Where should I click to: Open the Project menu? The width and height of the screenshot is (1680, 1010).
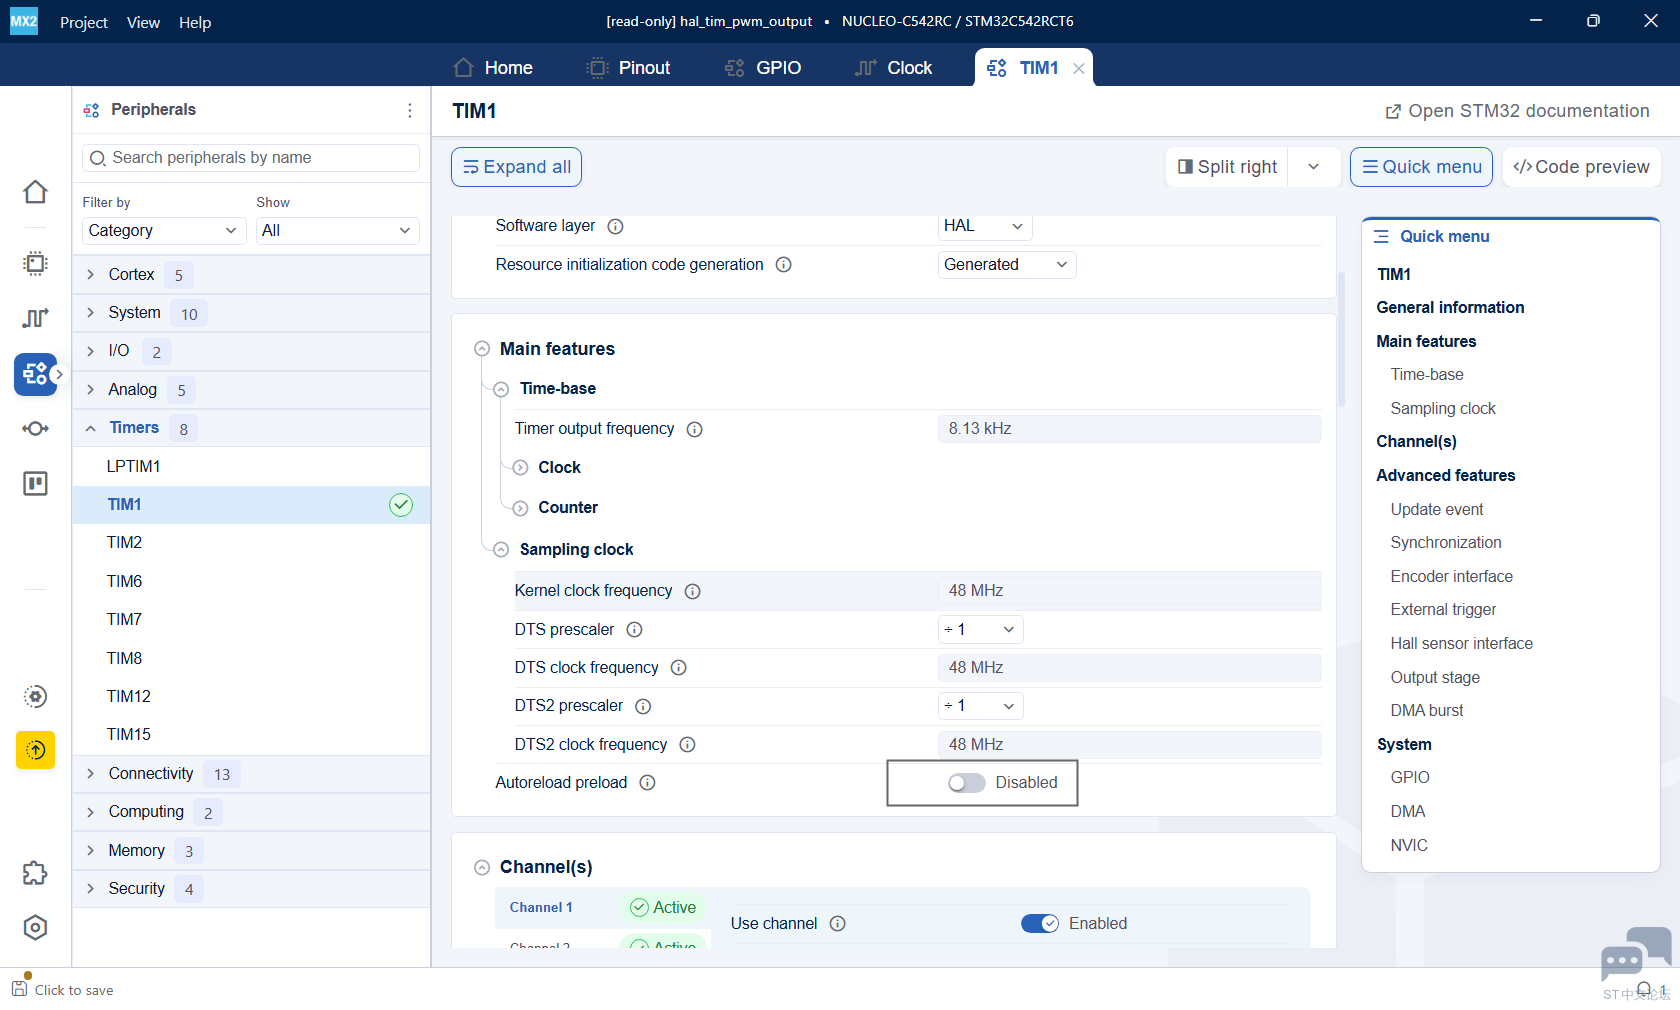pyautogui.click(x=84, y=22)
